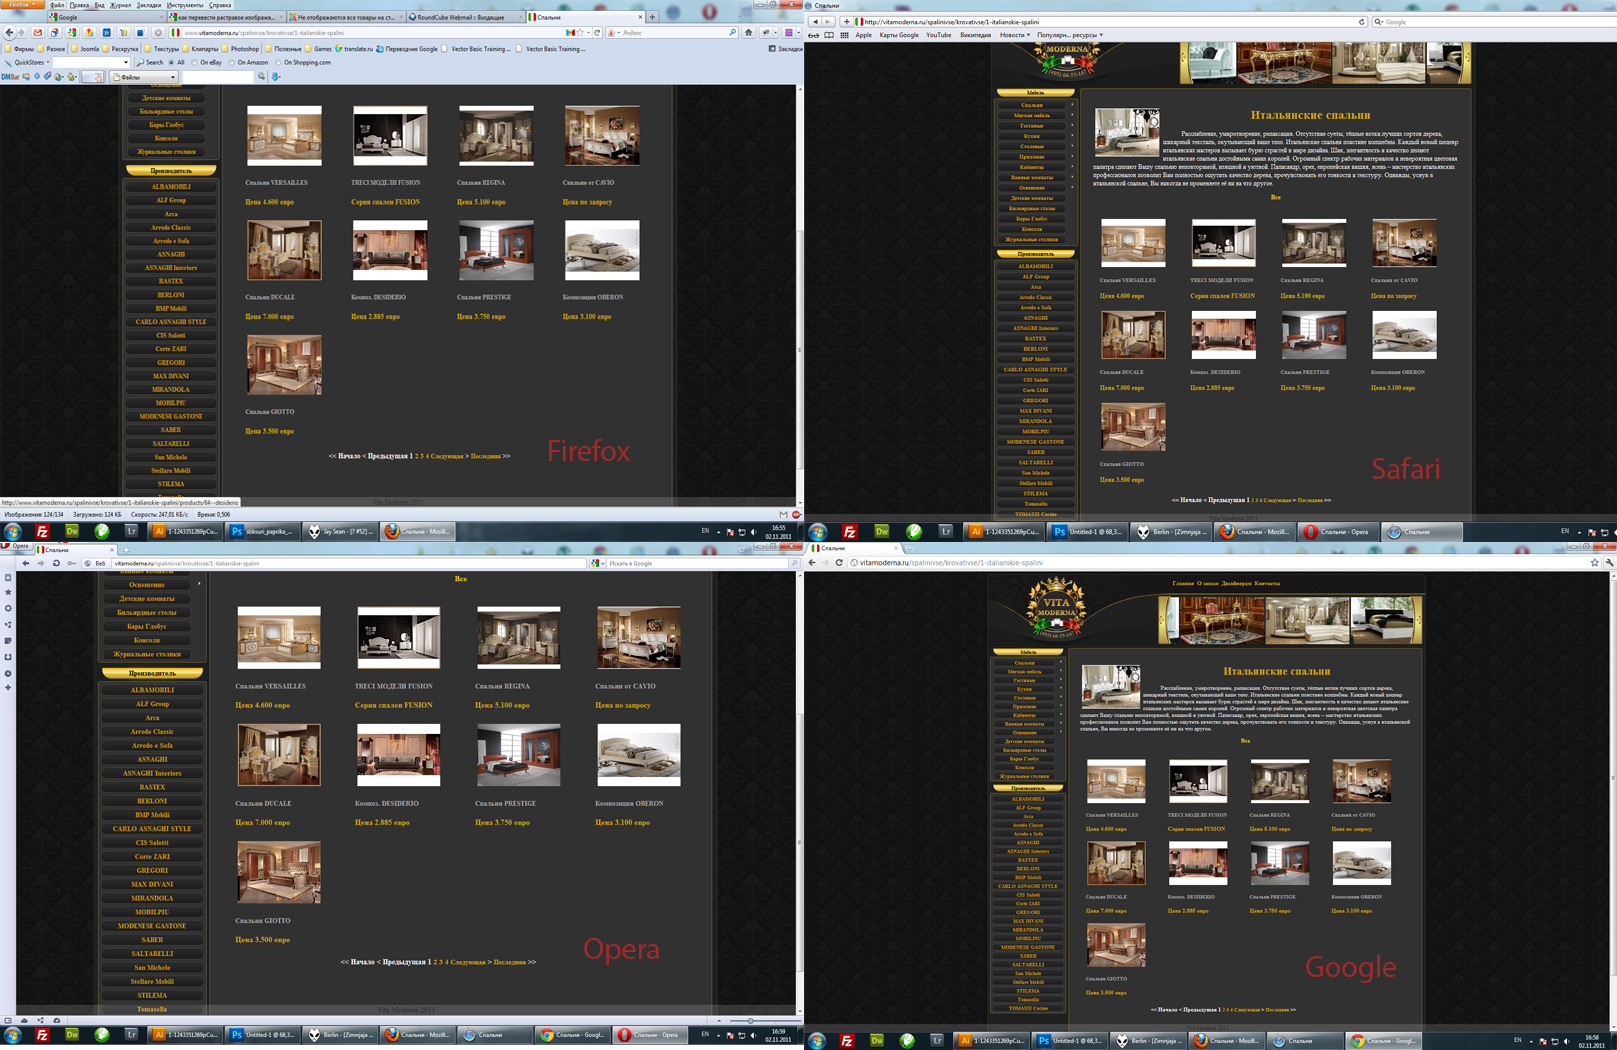Open translate.ru bookmark in Firefox

(353, 49)
